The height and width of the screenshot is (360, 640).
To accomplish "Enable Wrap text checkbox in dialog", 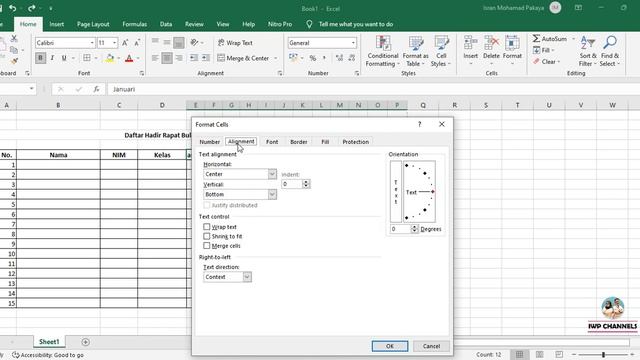I will coord(207,227).
